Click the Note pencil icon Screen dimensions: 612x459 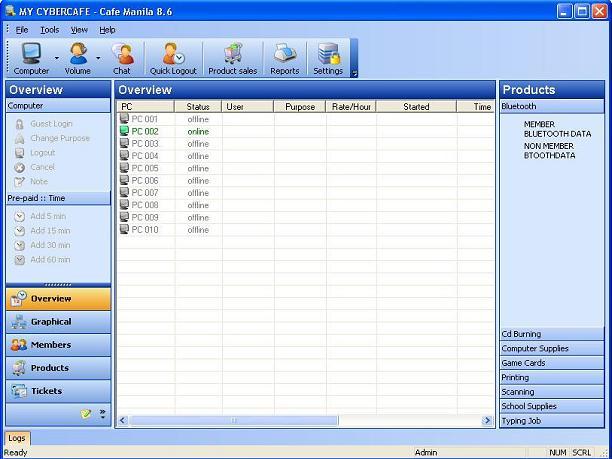[19, 182]
